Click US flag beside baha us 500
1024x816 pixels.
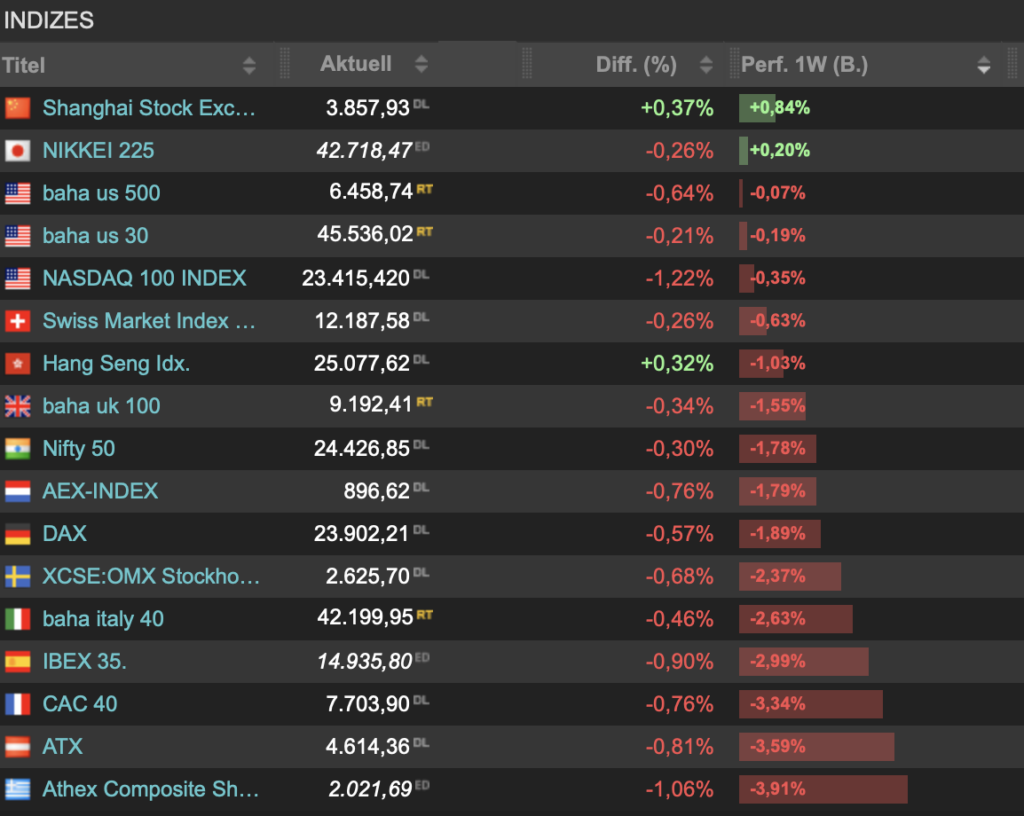pyautogui.click(x=18, y=193)
